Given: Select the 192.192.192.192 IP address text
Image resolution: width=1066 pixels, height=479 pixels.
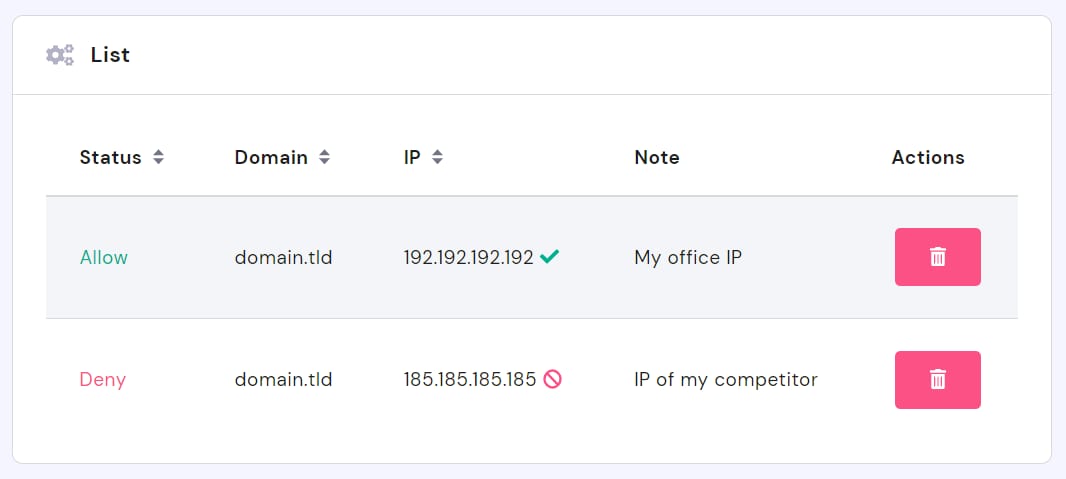Looking at the screenshot, I should point(468,257).
